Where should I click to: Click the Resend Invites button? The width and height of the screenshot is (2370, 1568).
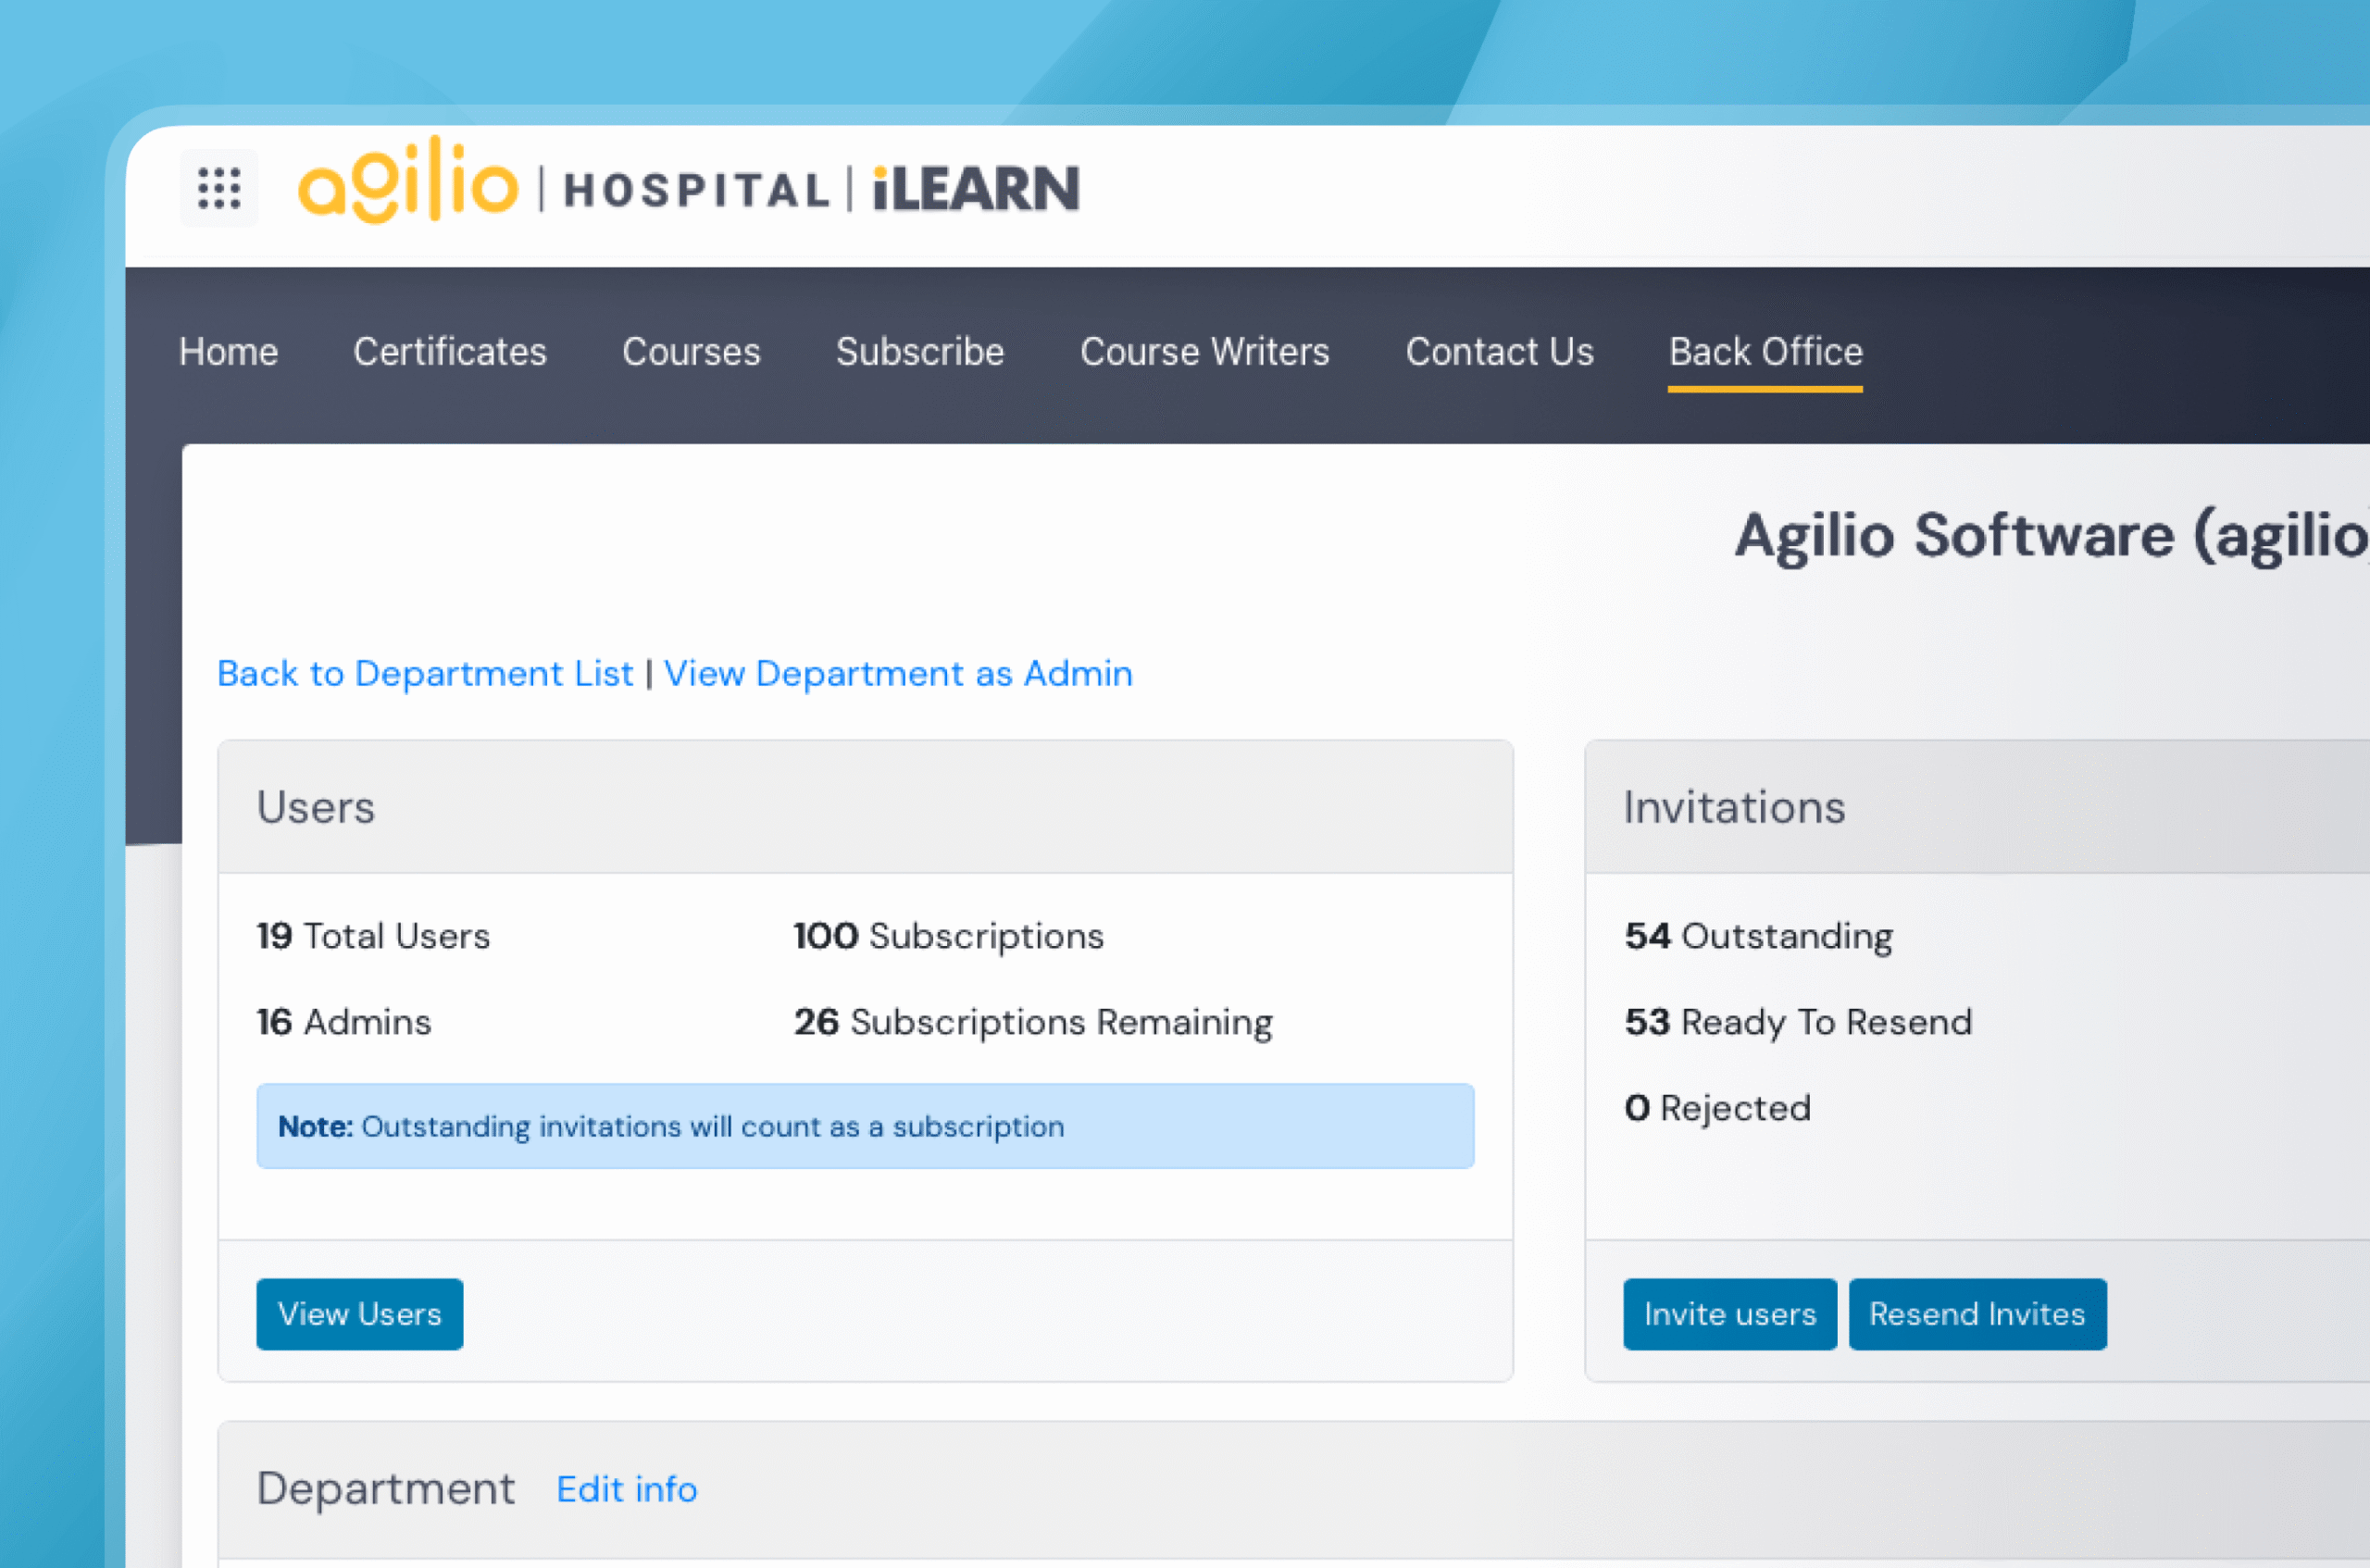(1978, 1314)
